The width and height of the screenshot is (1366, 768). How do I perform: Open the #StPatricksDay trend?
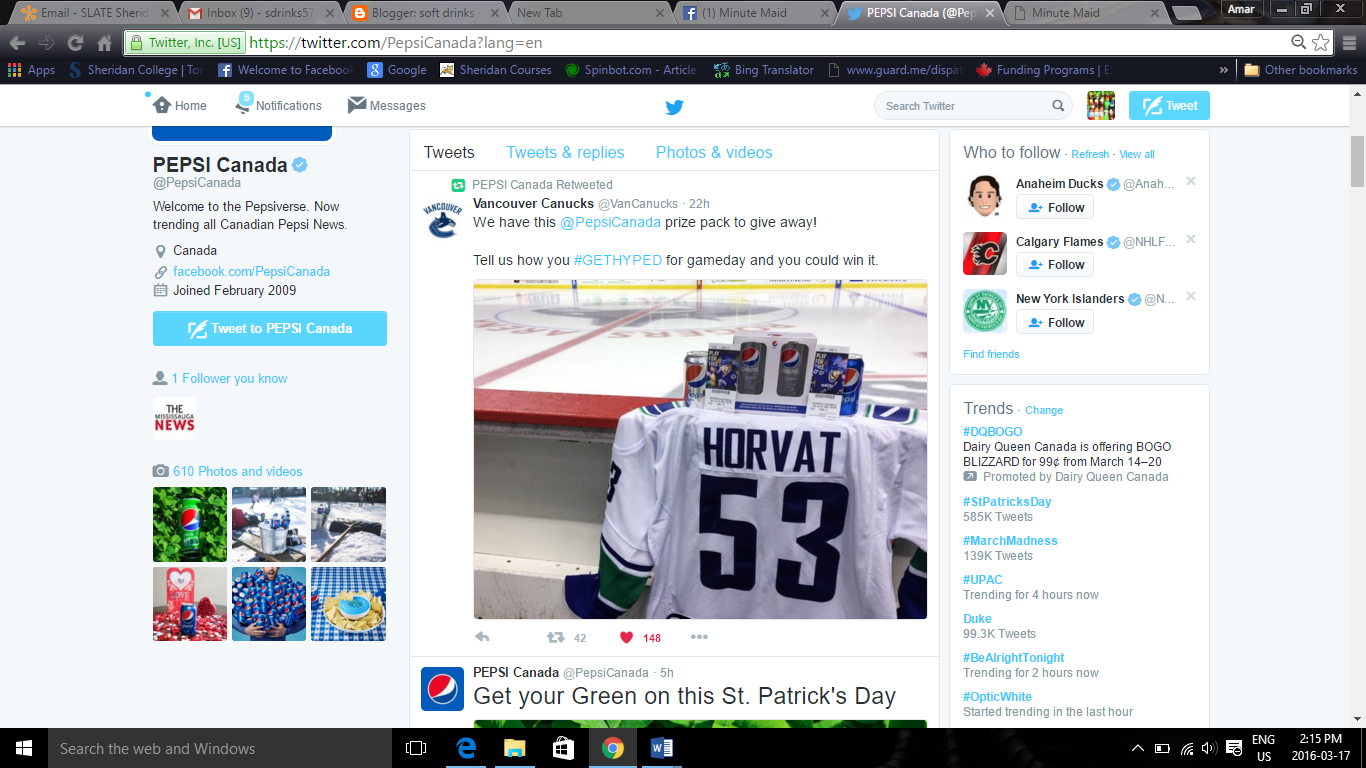[x=1007, y=502]
